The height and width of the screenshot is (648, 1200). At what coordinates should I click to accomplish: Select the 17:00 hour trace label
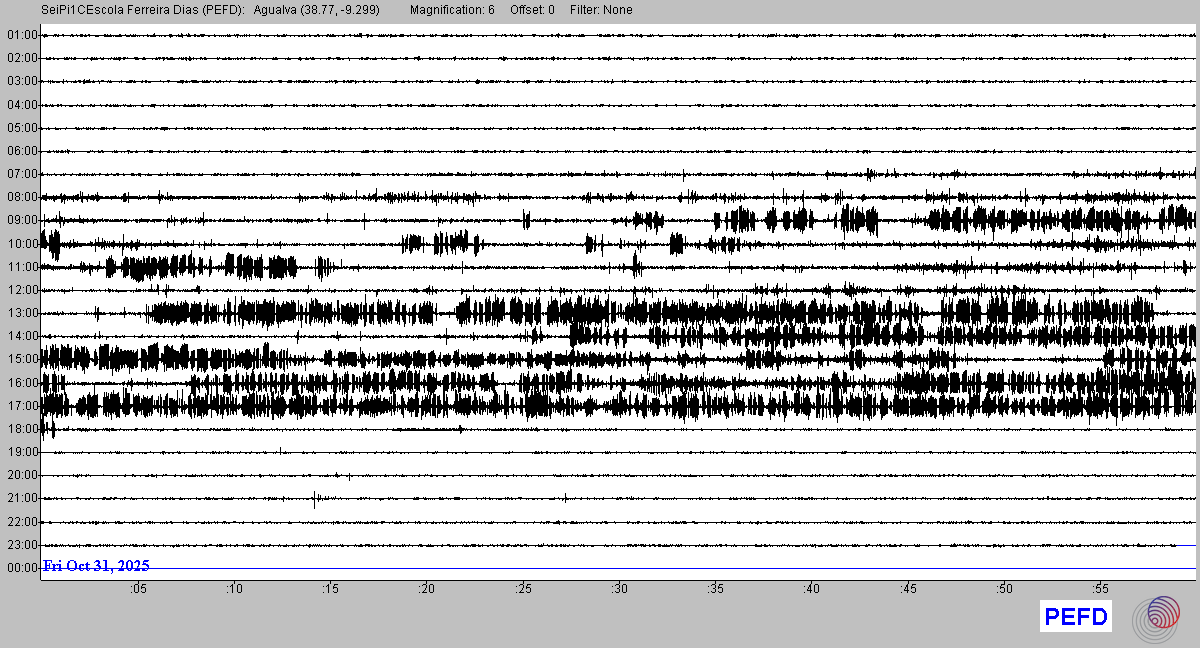click(22, 406)
